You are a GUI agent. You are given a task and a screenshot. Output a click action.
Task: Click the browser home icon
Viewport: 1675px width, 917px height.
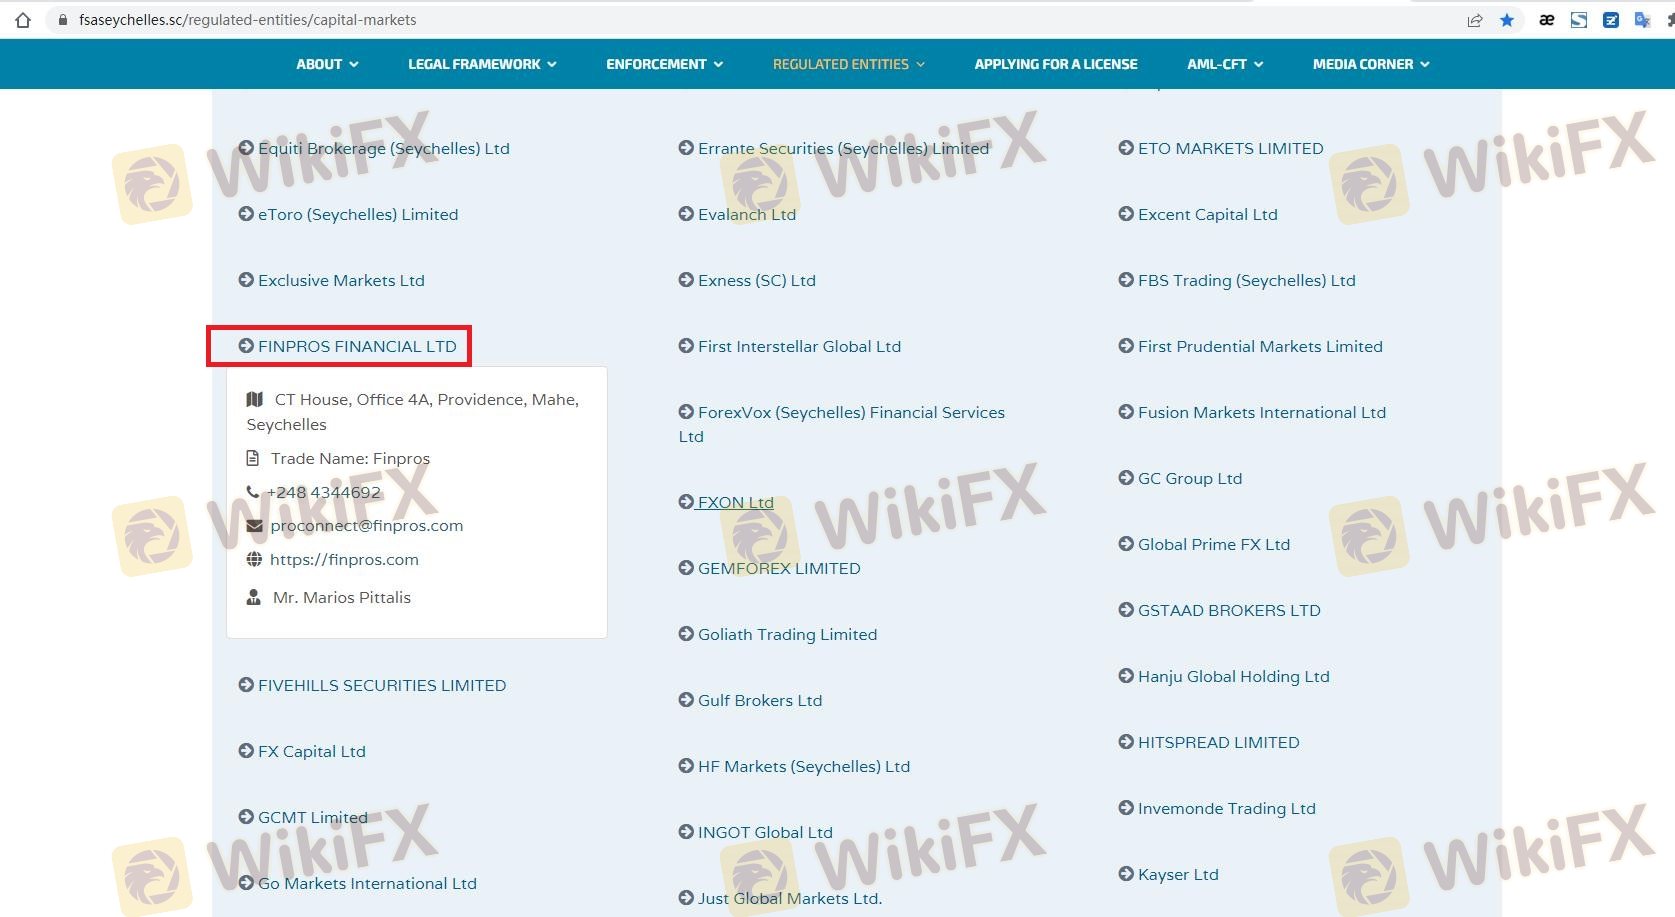(23, 20)
